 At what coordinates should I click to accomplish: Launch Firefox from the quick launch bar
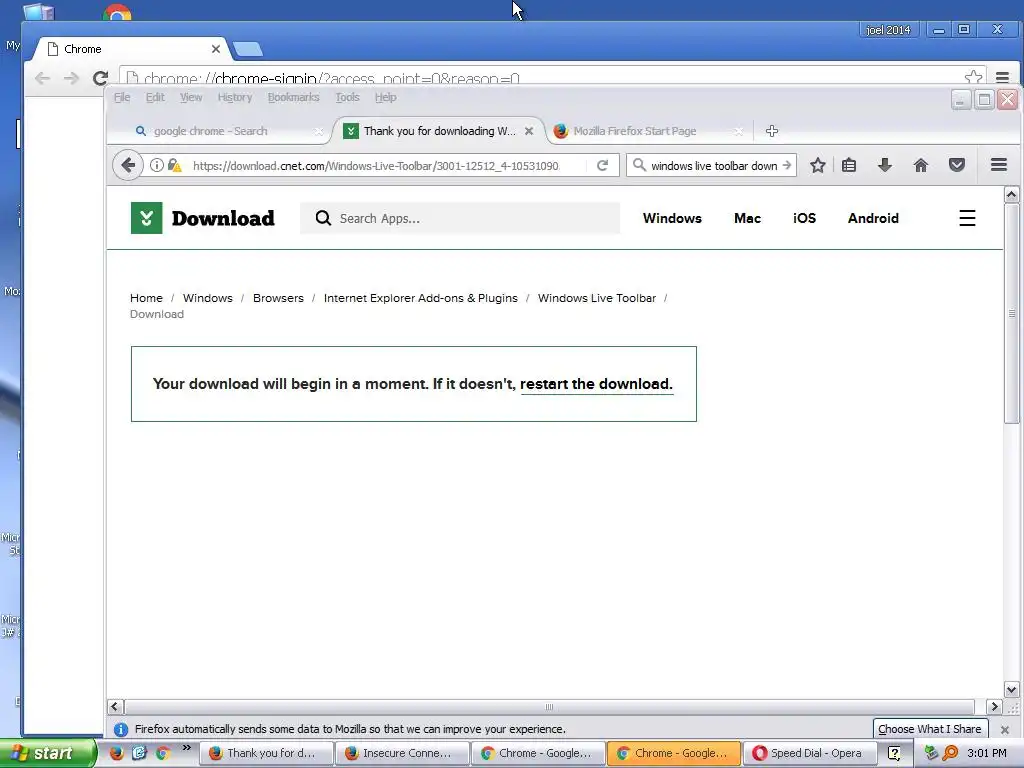click(x=116, y=753)
